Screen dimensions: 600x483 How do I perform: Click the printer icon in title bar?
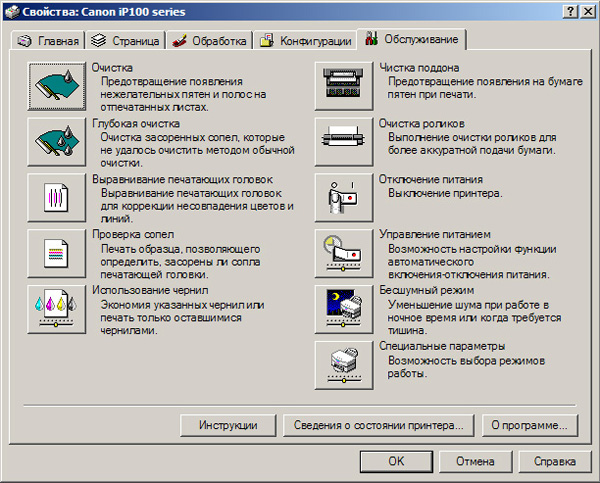pyautogui.click(x=11, y=12)
